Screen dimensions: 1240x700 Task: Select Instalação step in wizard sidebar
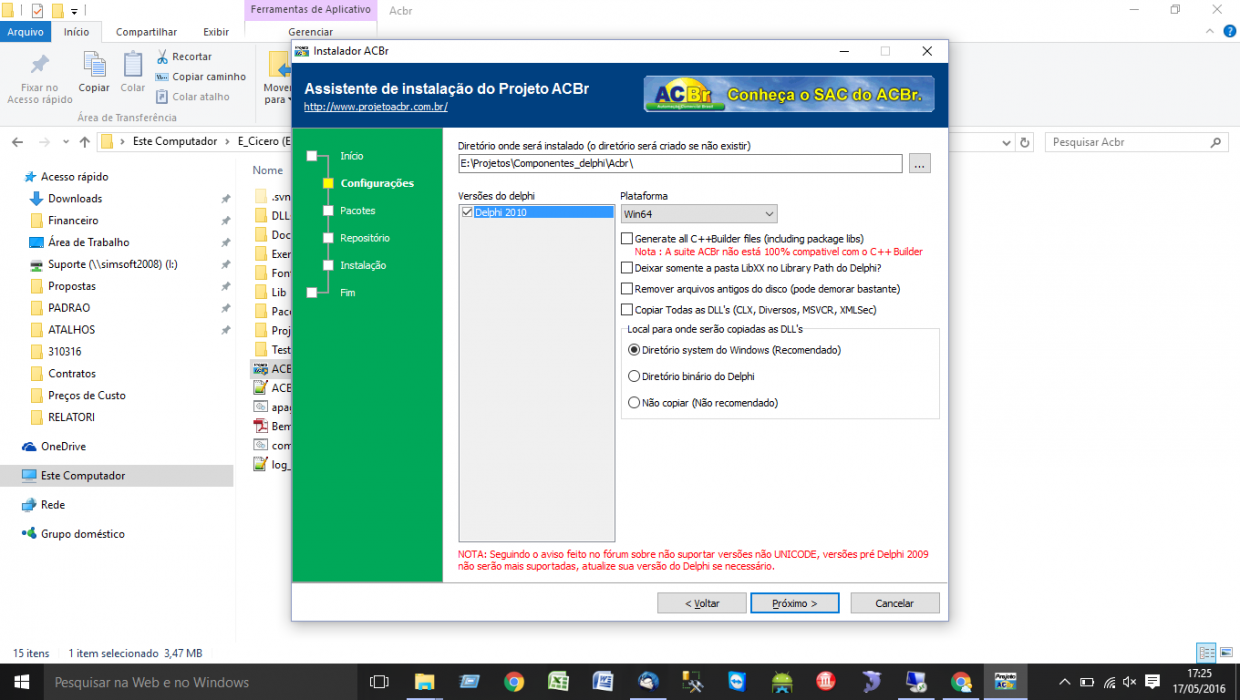tap(363, 265)
